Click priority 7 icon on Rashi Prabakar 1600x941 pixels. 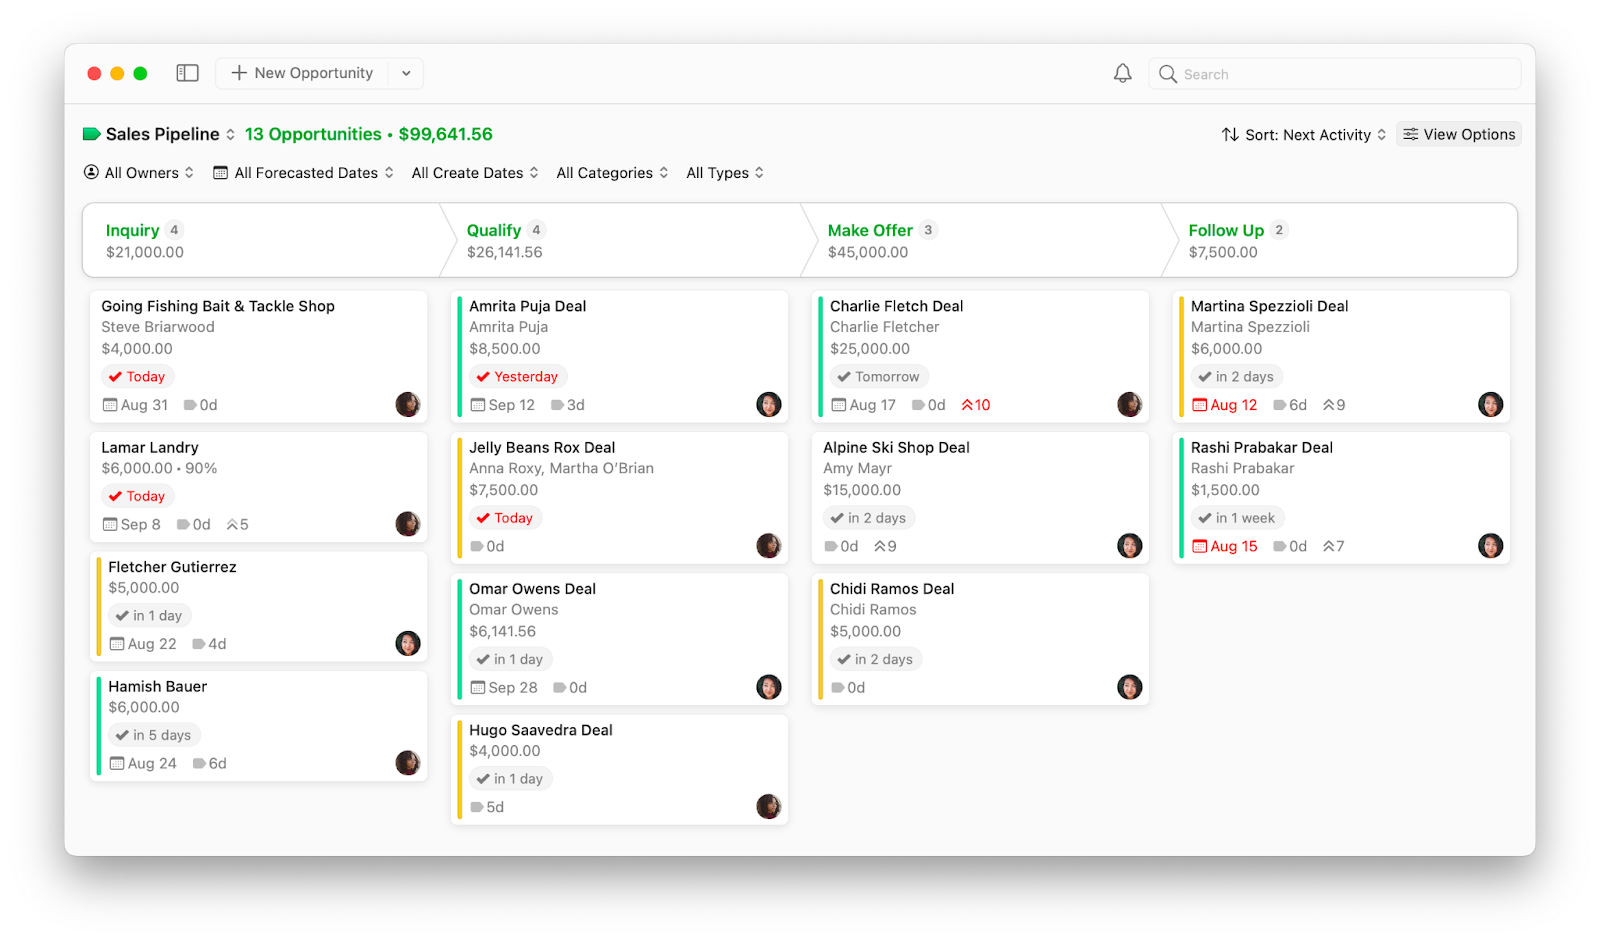[x=1328, y=546]
